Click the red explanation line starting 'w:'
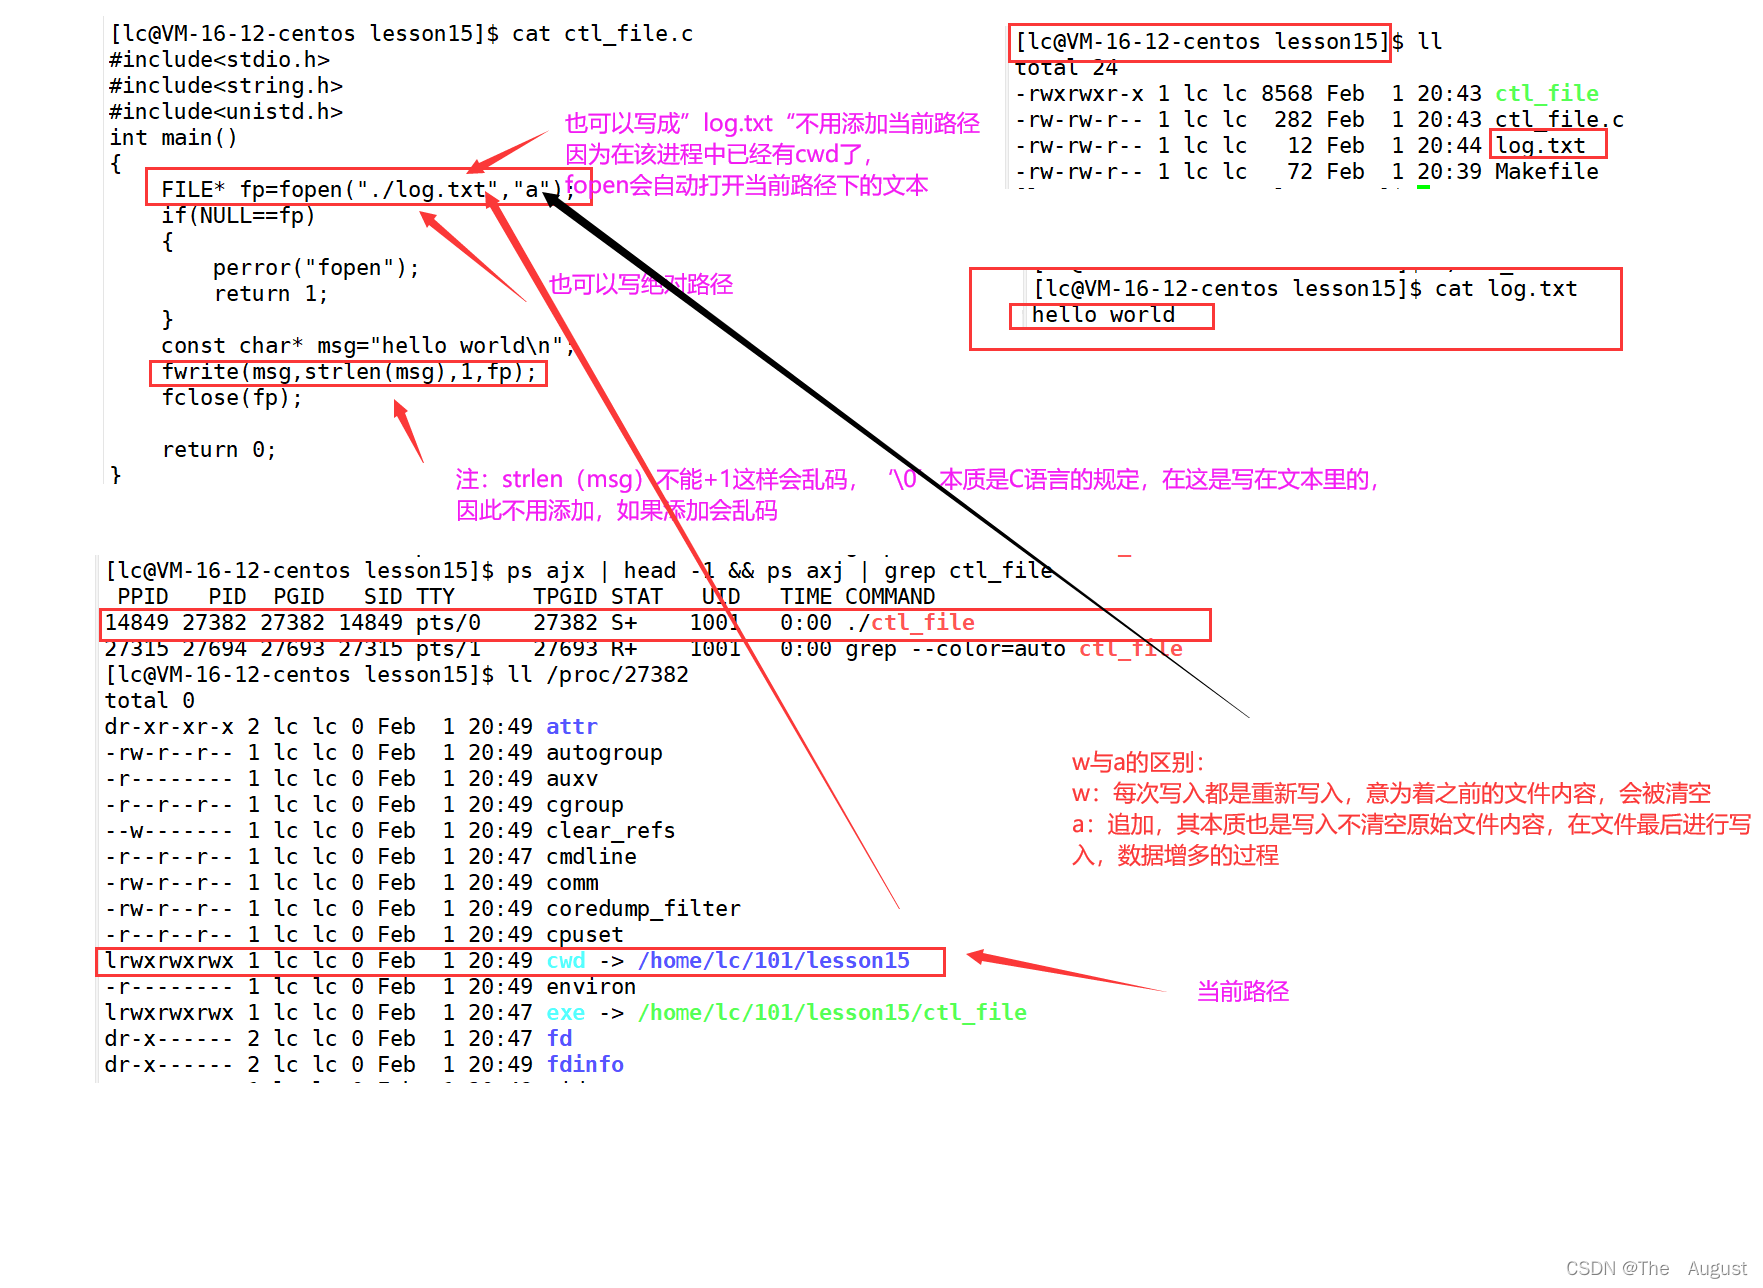This screenshot has height=1288, width=1763. tap(1391, 794)
